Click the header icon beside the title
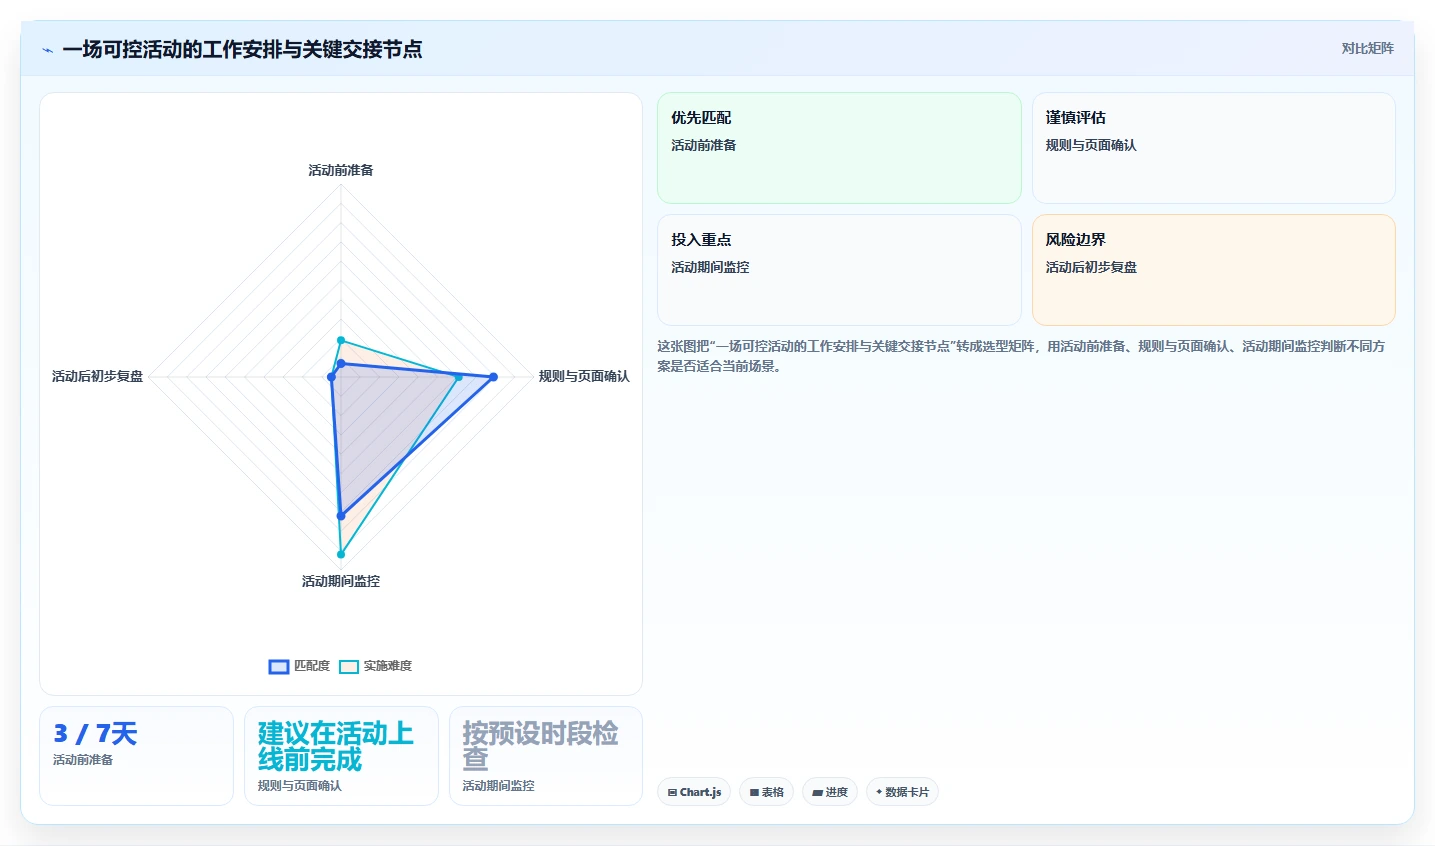This screenshot has width=1435, height=846. tap(47, 50)
